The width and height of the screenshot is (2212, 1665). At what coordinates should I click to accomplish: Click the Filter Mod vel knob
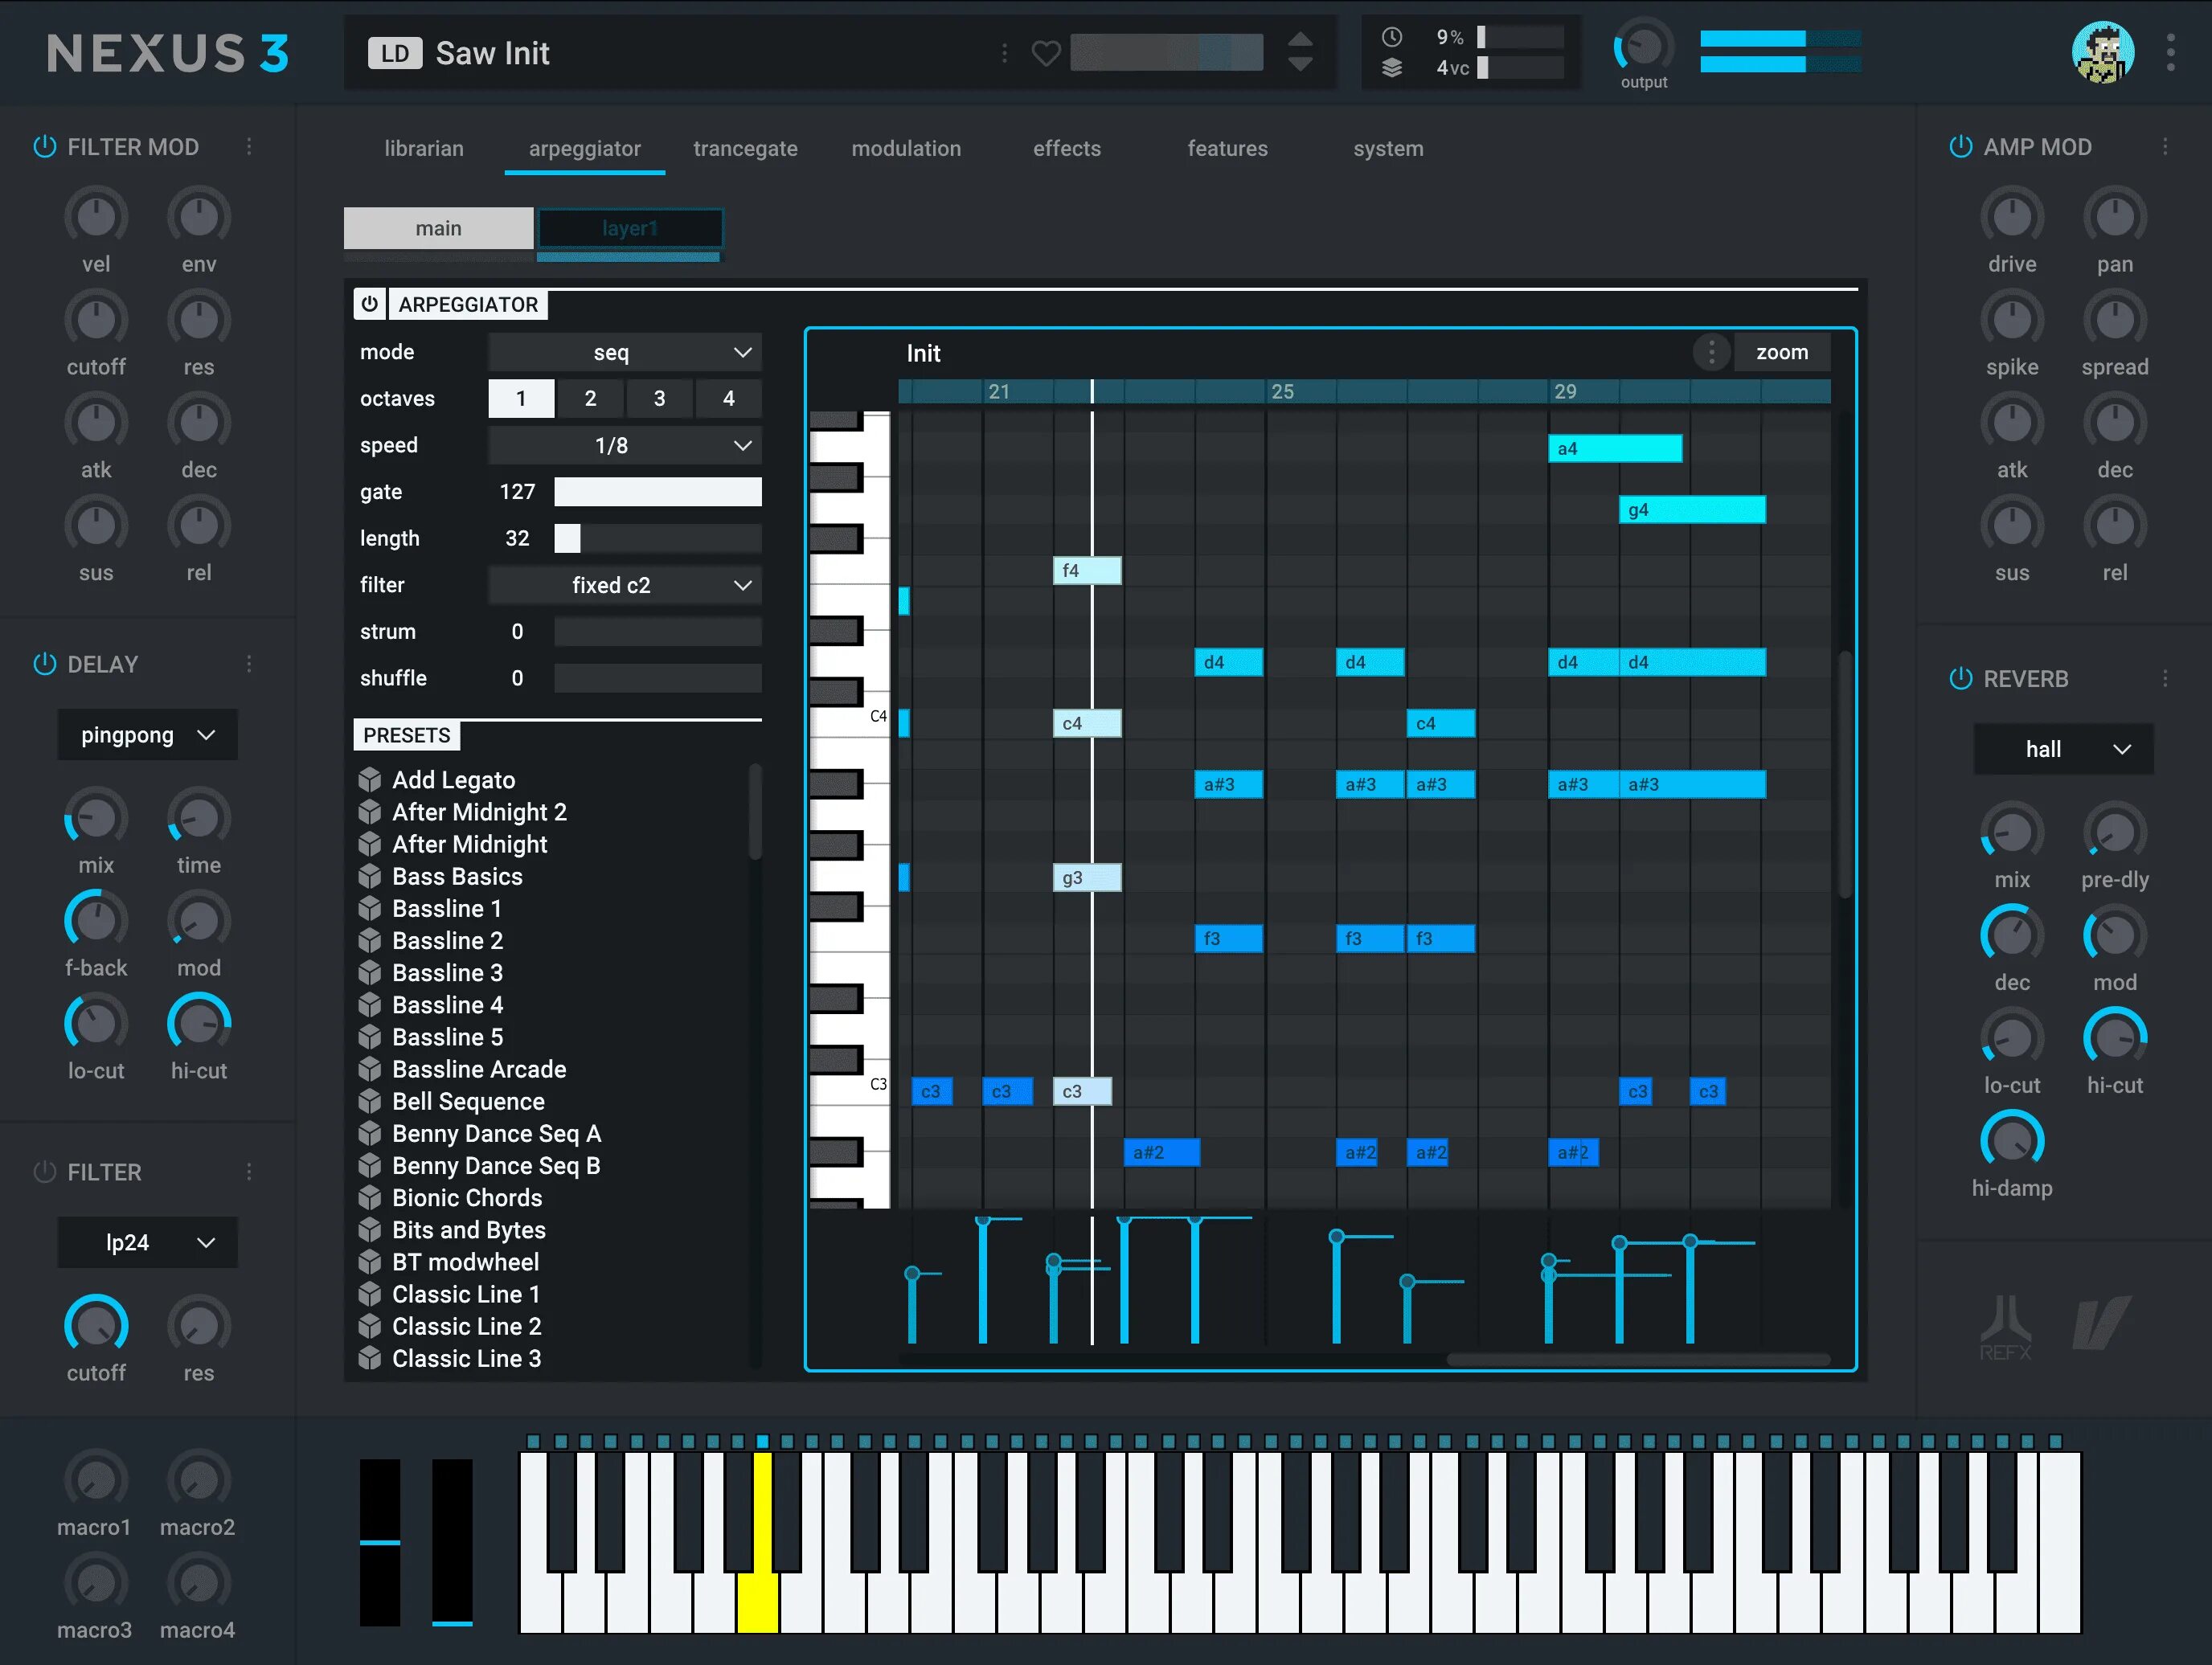click(96, 217)
